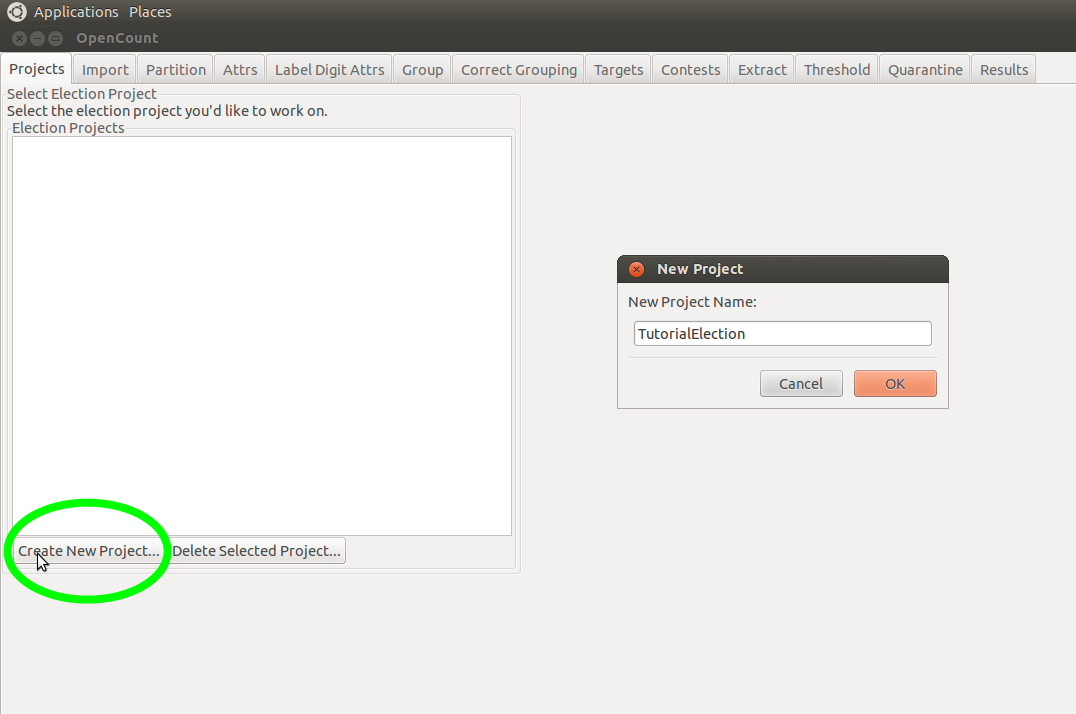Open the Applications menu
The height and width of the screenshot is (714, 1076).
point(76,12)
